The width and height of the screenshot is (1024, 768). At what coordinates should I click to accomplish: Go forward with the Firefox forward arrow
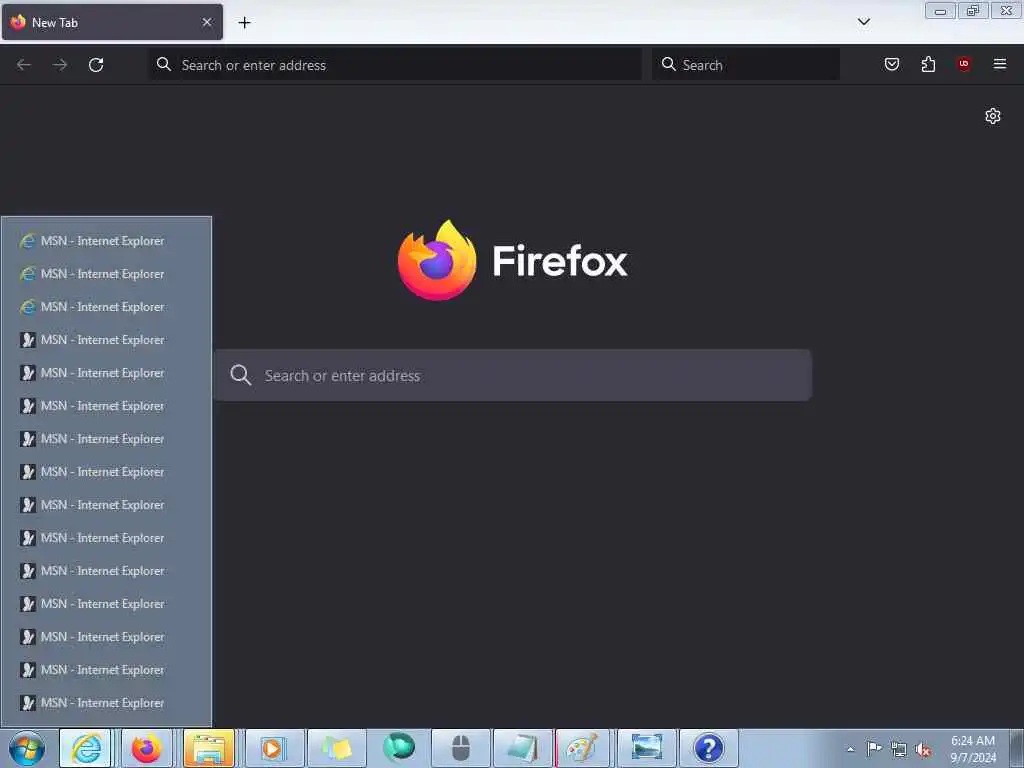[x=60, y=65]
